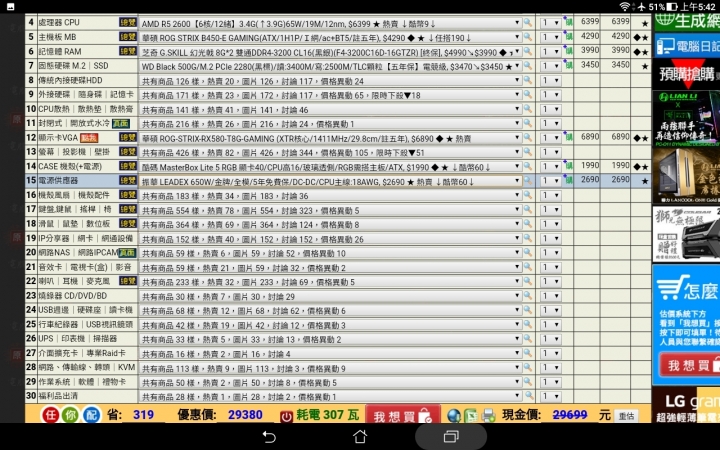Tap the LG gram advertisement
This screenshot has width=720, height=450.
pyautogui.click(x=686, y=405)
